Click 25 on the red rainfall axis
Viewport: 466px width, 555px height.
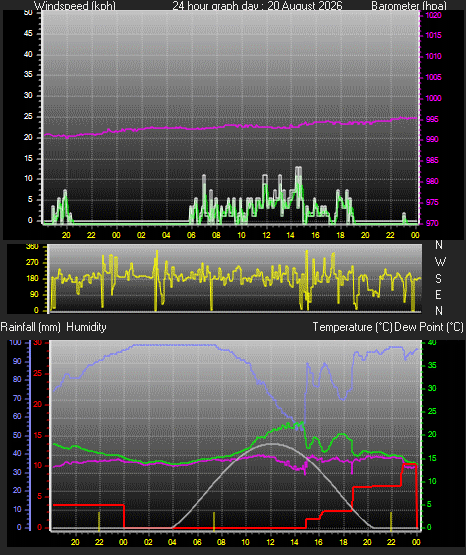38,373
